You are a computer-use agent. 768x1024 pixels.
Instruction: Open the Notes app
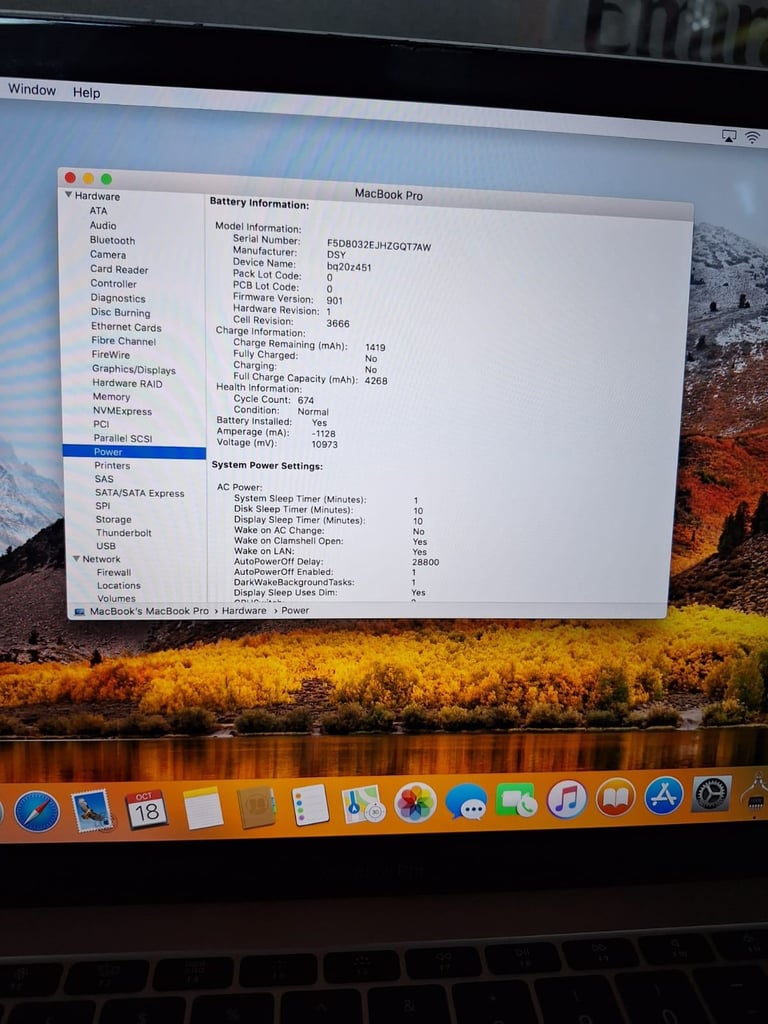point(203,807)
